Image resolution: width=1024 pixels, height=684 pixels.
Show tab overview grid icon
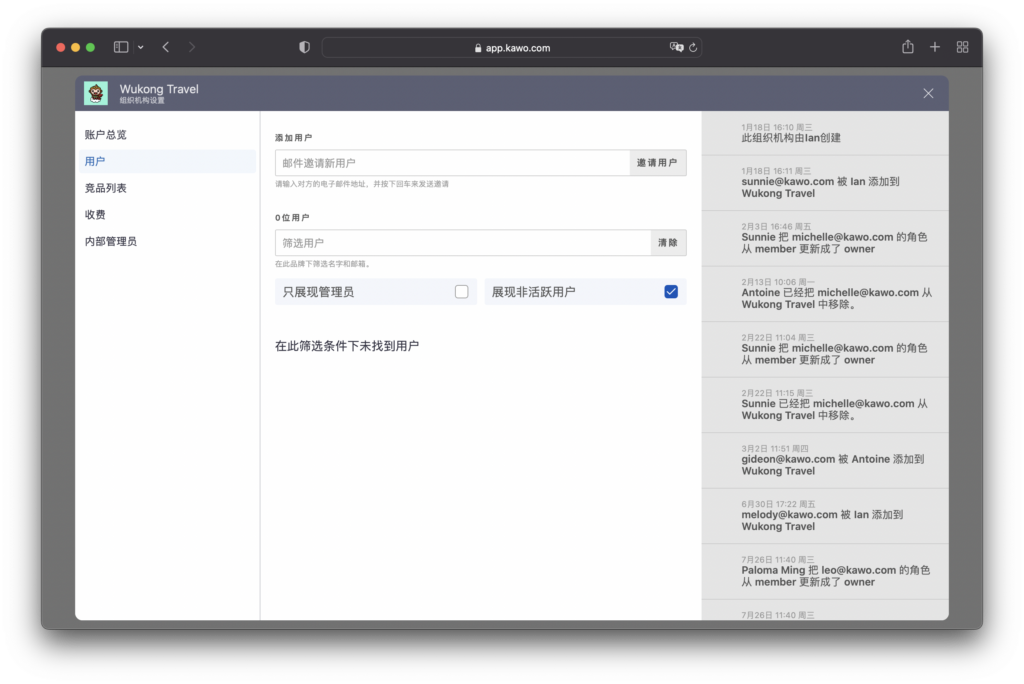(x=962, y=47)
